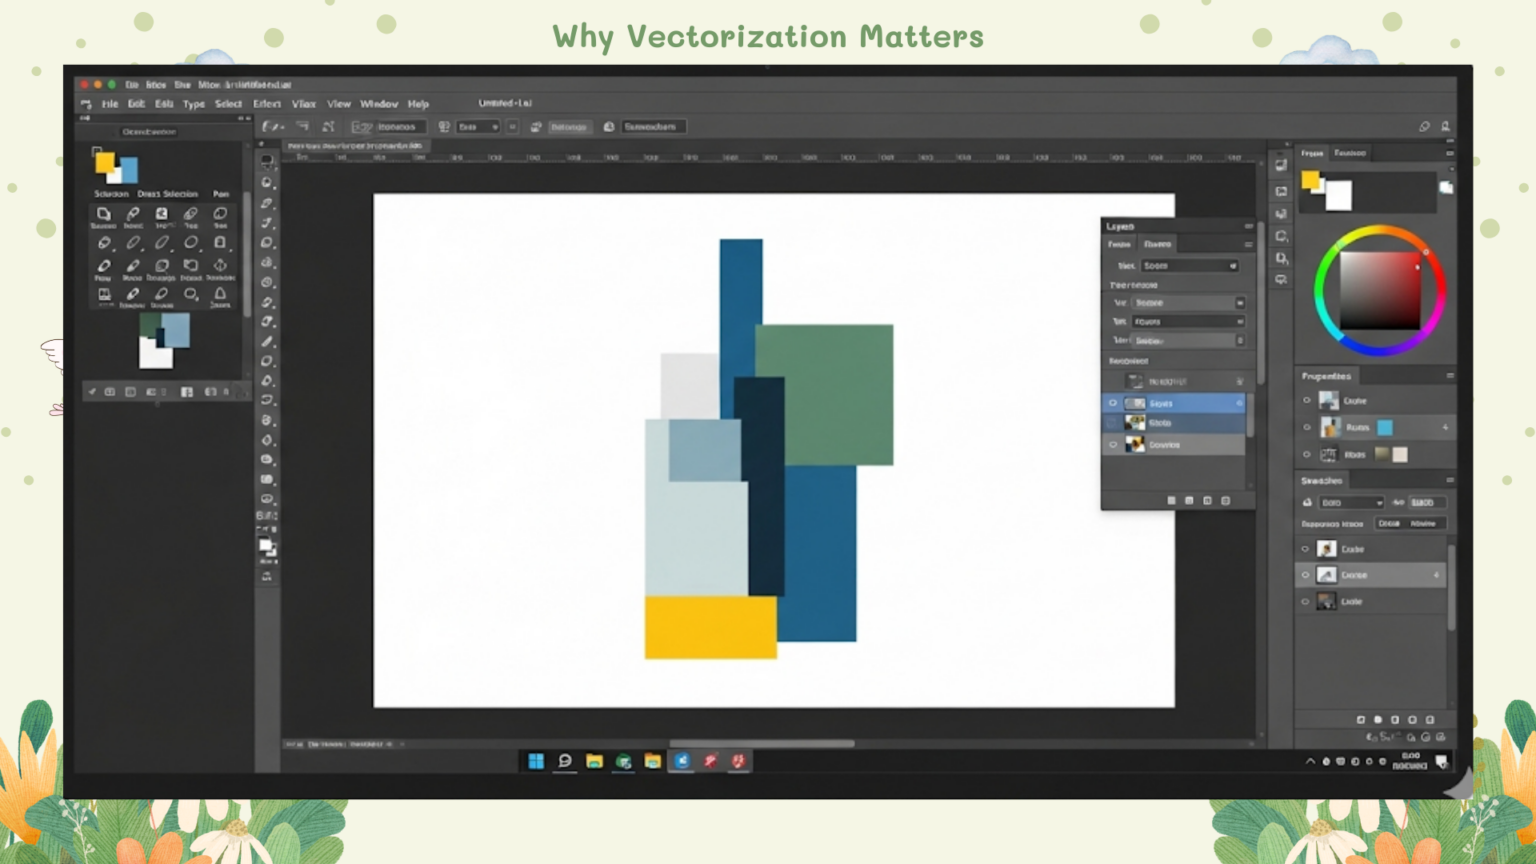Open the swatch type dropdown in the Swatches panel

1351,502
